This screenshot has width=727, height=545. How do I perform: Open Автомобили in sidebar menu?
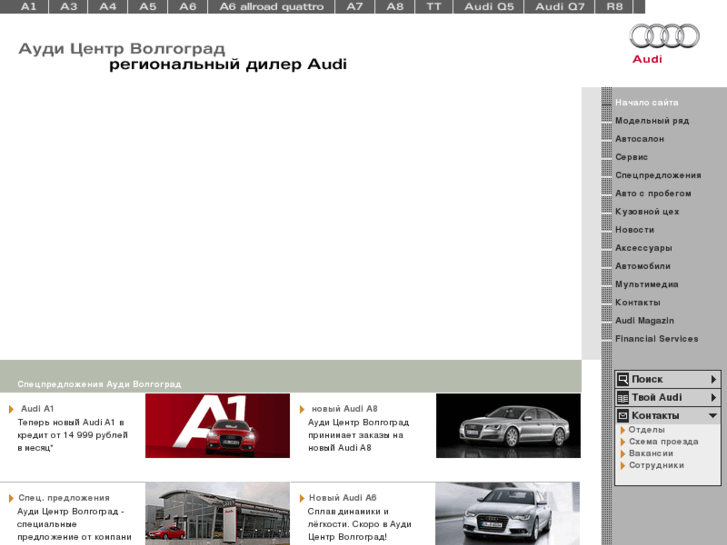coord(643,266)
